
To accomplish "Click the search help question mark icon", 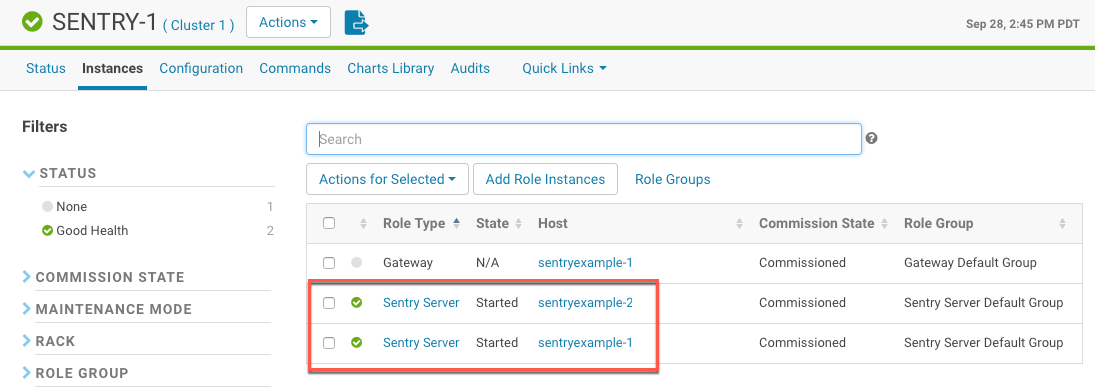I will point(871,138).
